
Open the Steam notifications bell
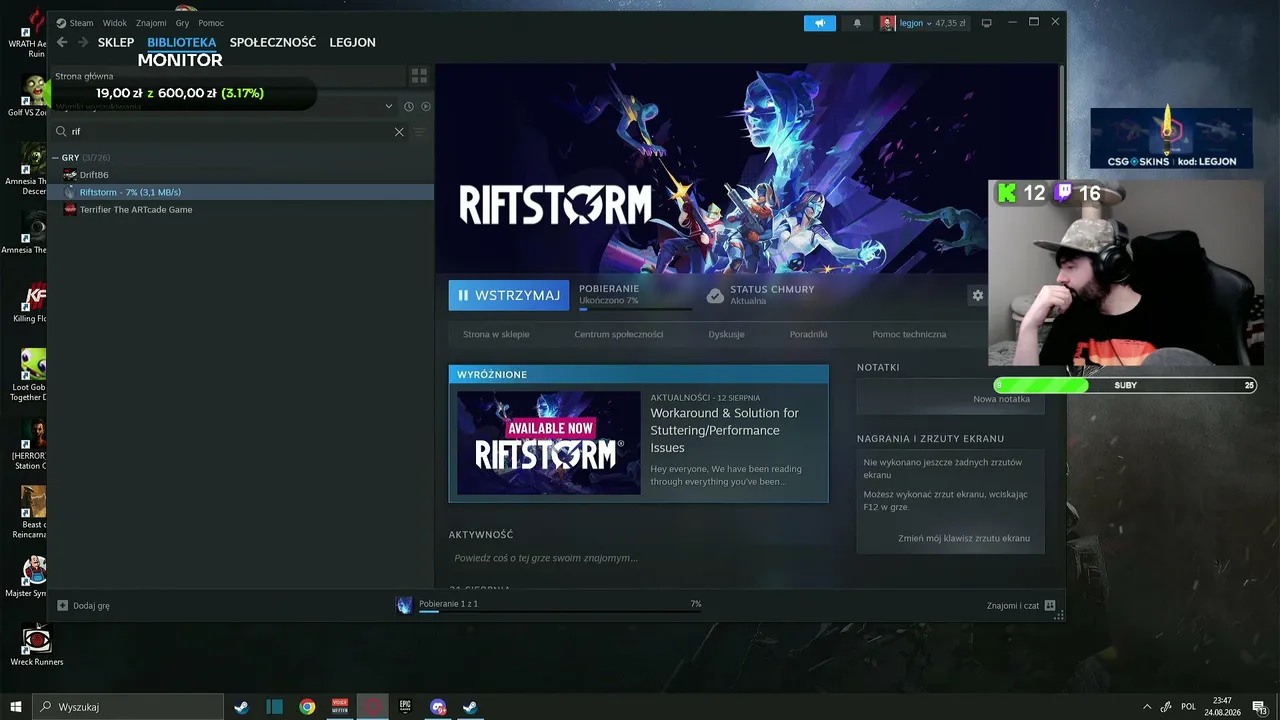(x=857, y=23)
